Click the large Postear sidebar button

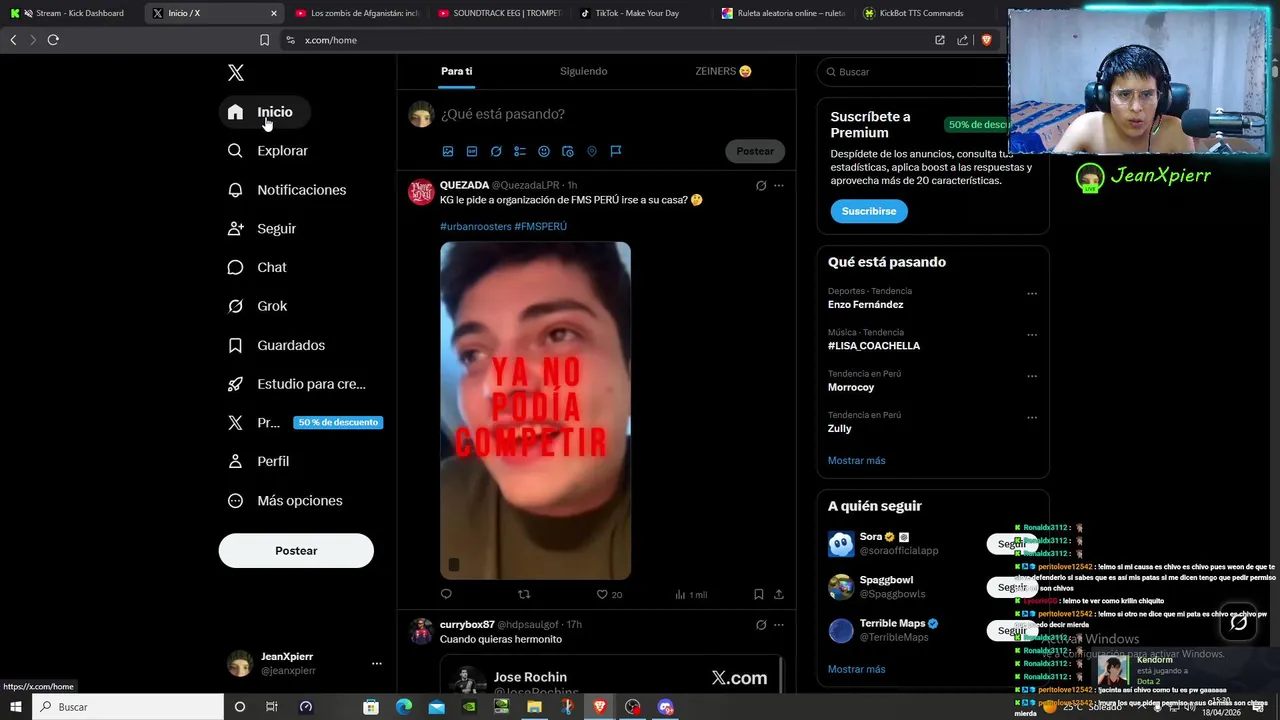coord(296,551)
